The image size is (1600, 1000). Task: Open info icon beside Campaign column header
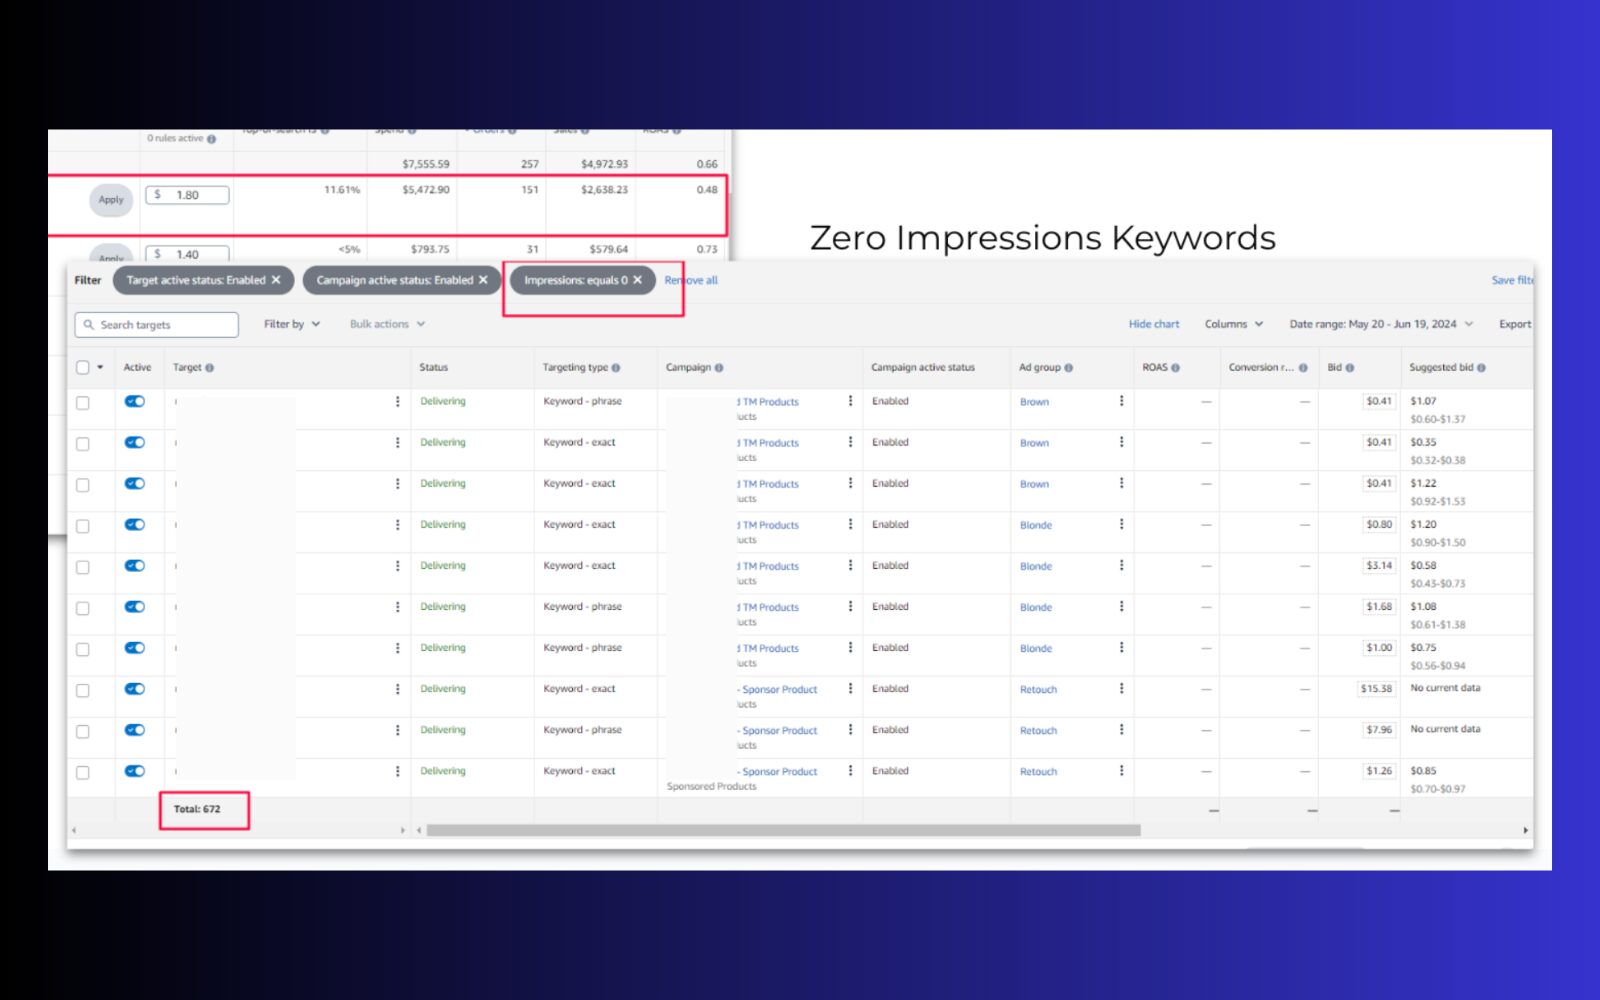coord(719,368)
